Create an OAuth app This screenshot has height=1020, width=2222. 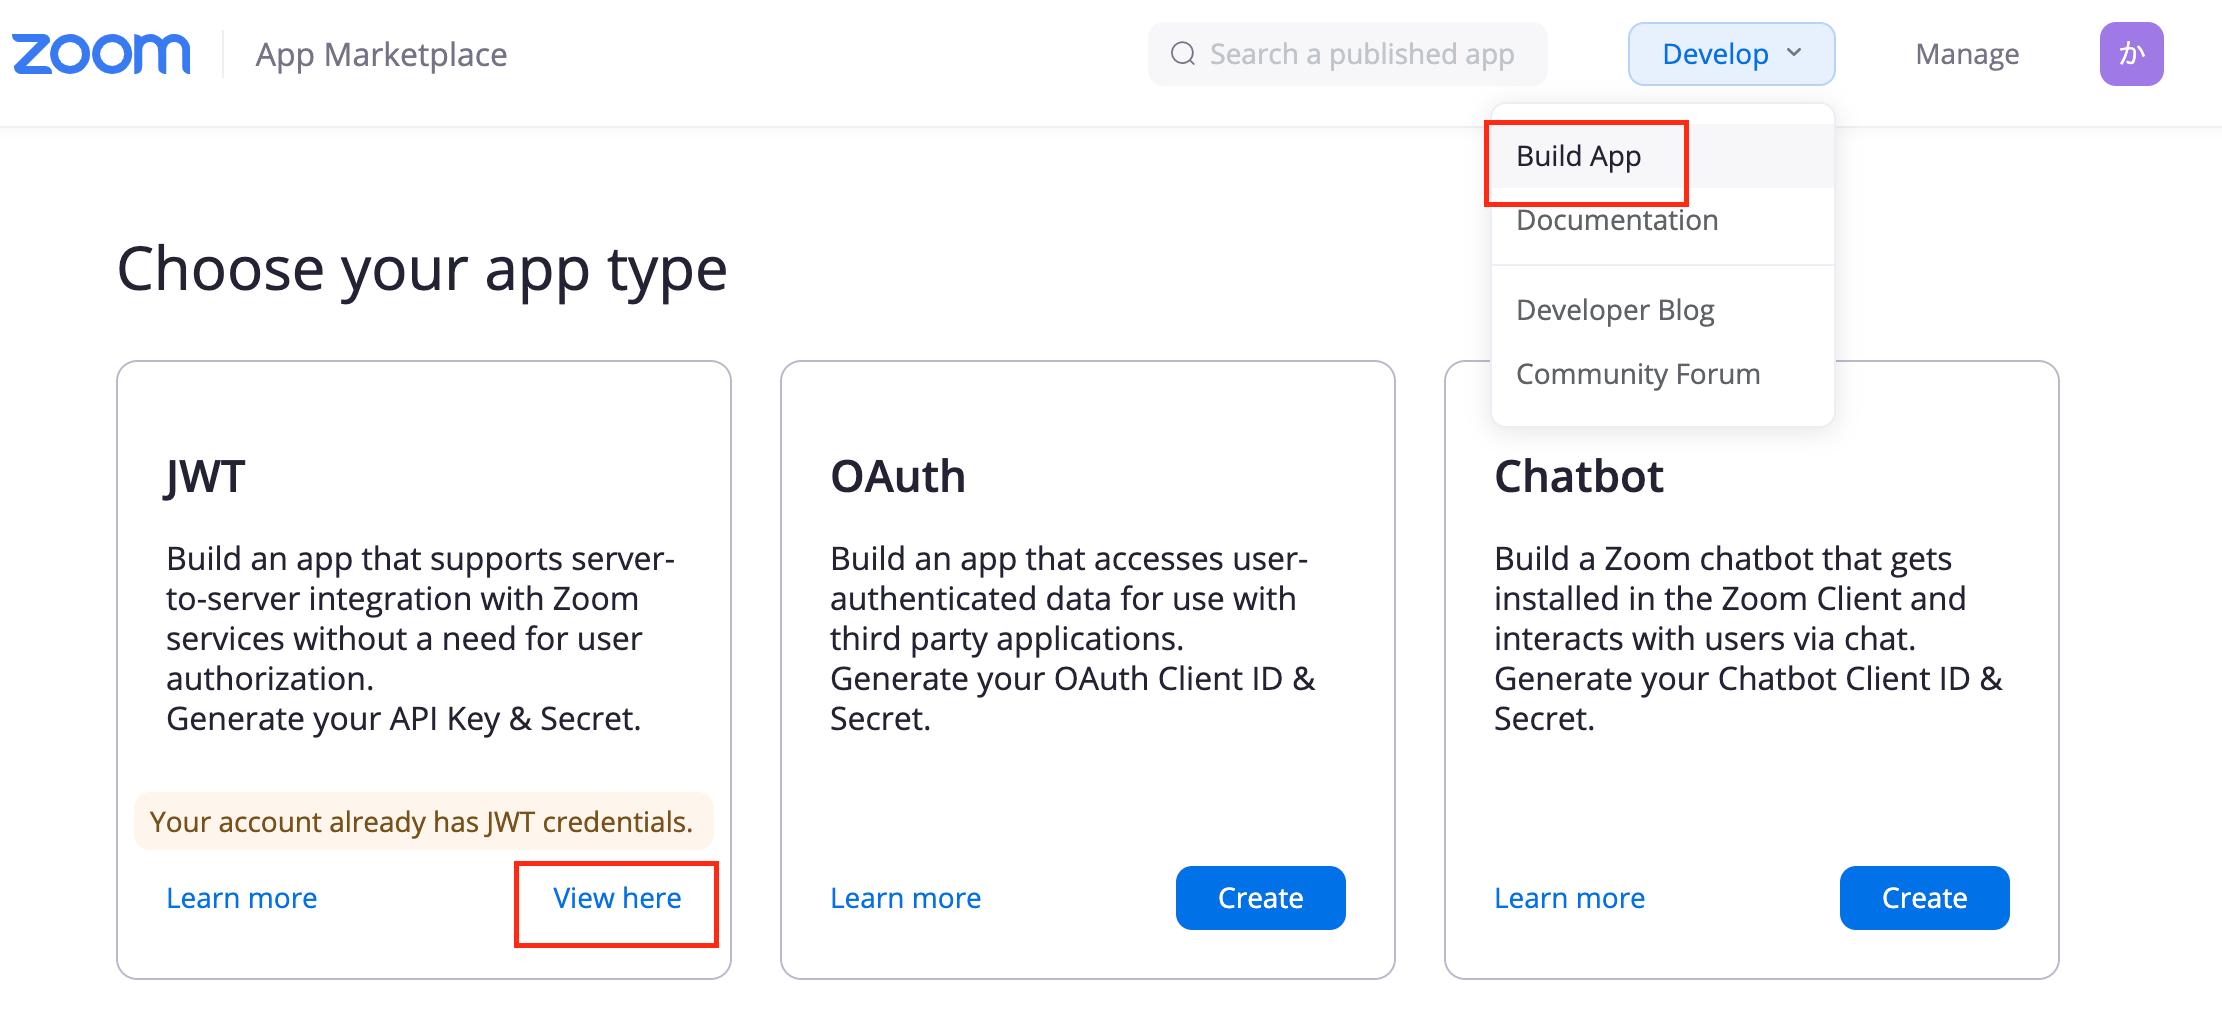pos(1260,897)
